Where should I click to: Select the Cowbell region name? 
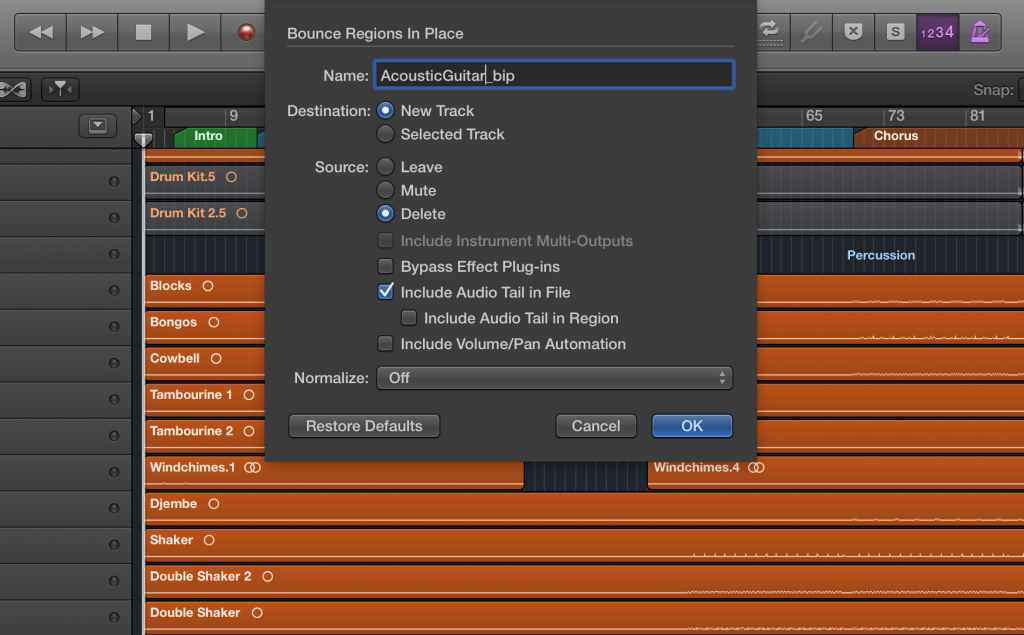tap(174, 359)
